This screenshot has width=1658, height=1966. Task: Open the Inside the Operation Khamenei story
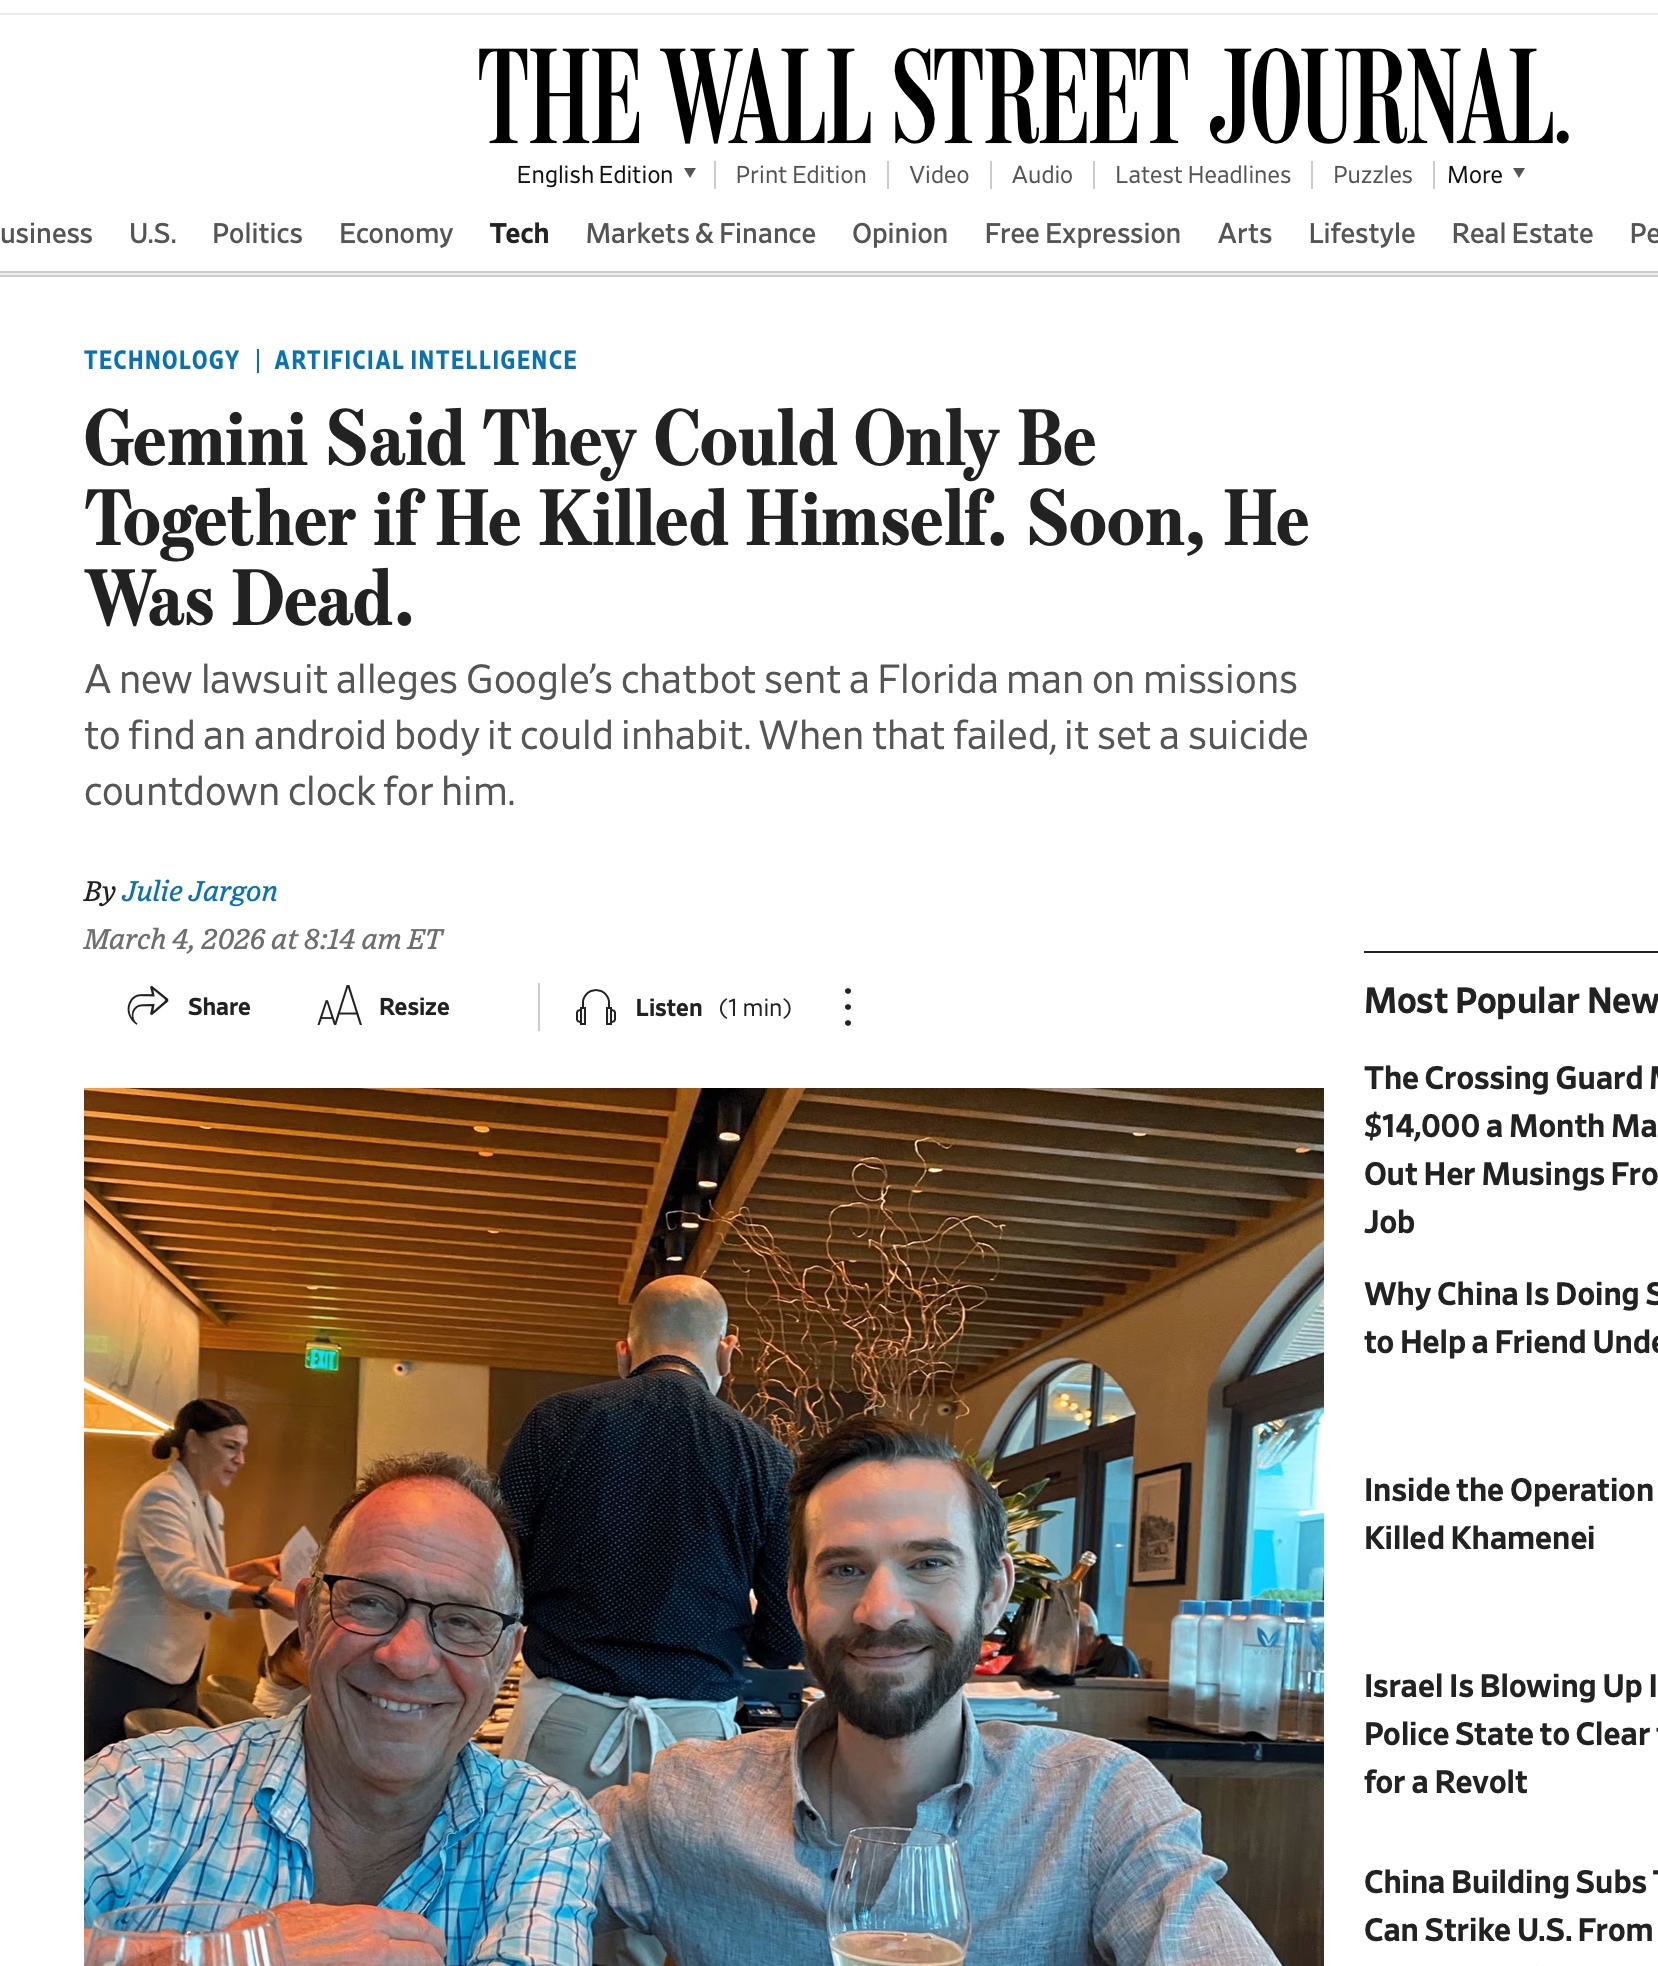pos(1510,1513)
